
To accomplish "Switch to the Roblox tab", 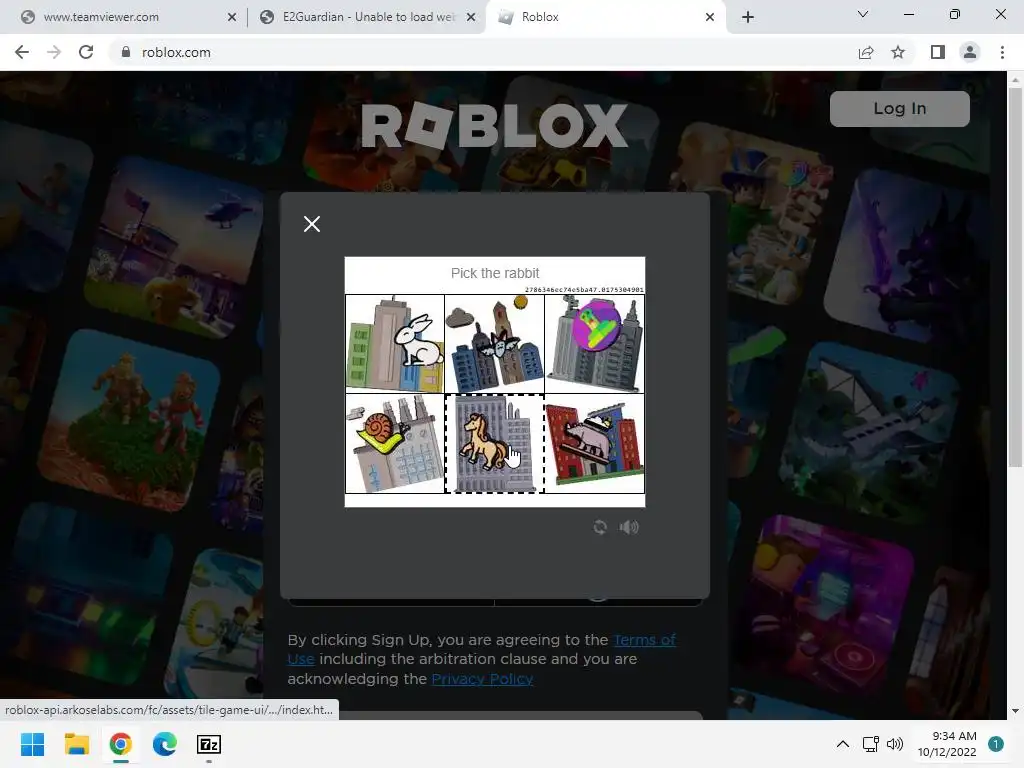I will click(604, 17).
